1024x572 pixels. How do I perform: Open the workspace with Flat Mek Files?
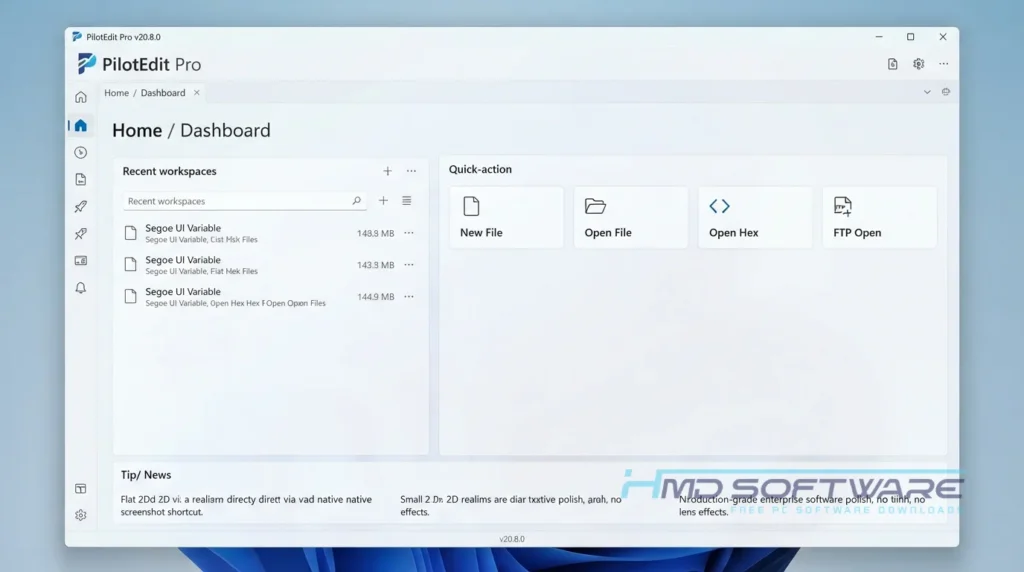click(x=270, y=264)
